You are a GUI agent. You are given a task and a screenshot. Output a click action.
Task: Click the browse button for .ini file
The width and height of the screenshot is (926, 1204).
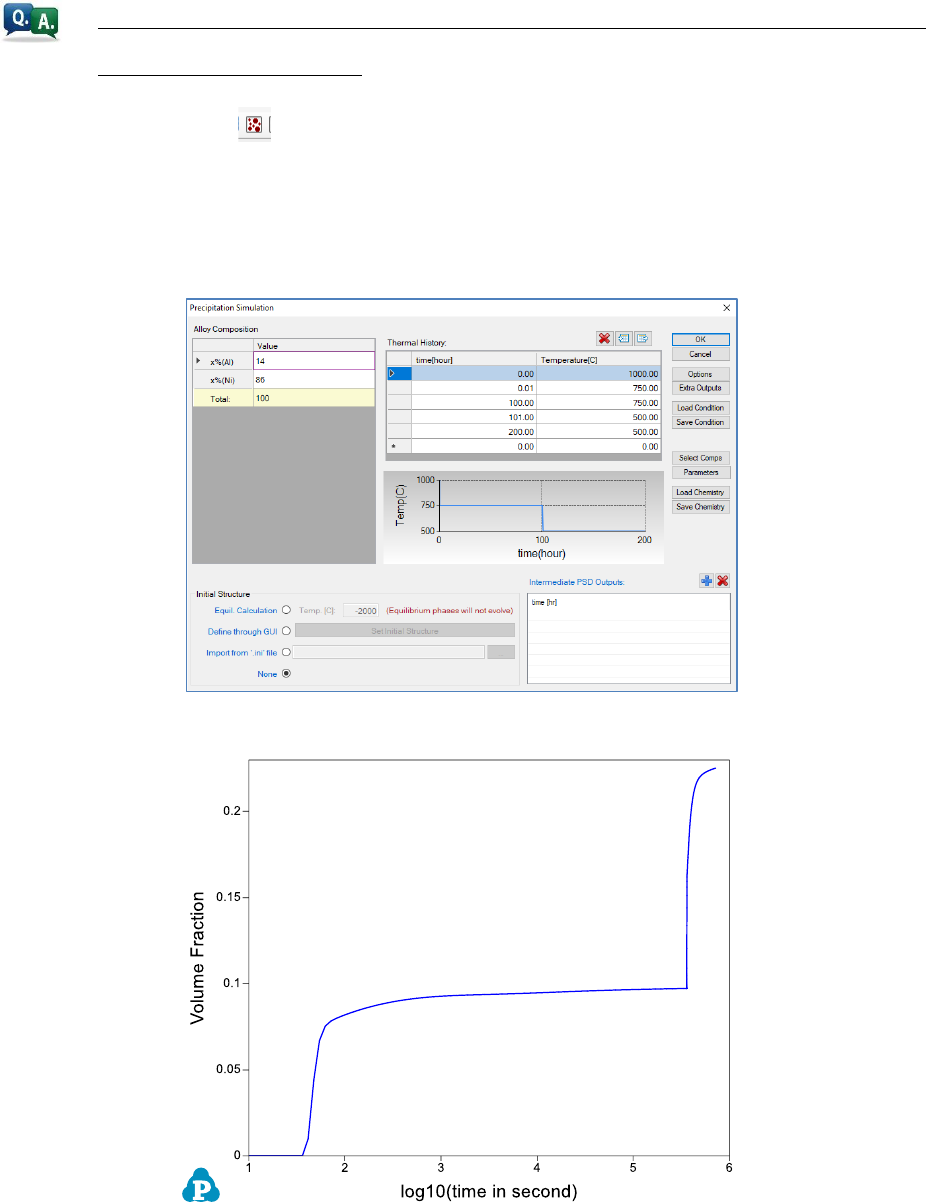pos(500,652)
